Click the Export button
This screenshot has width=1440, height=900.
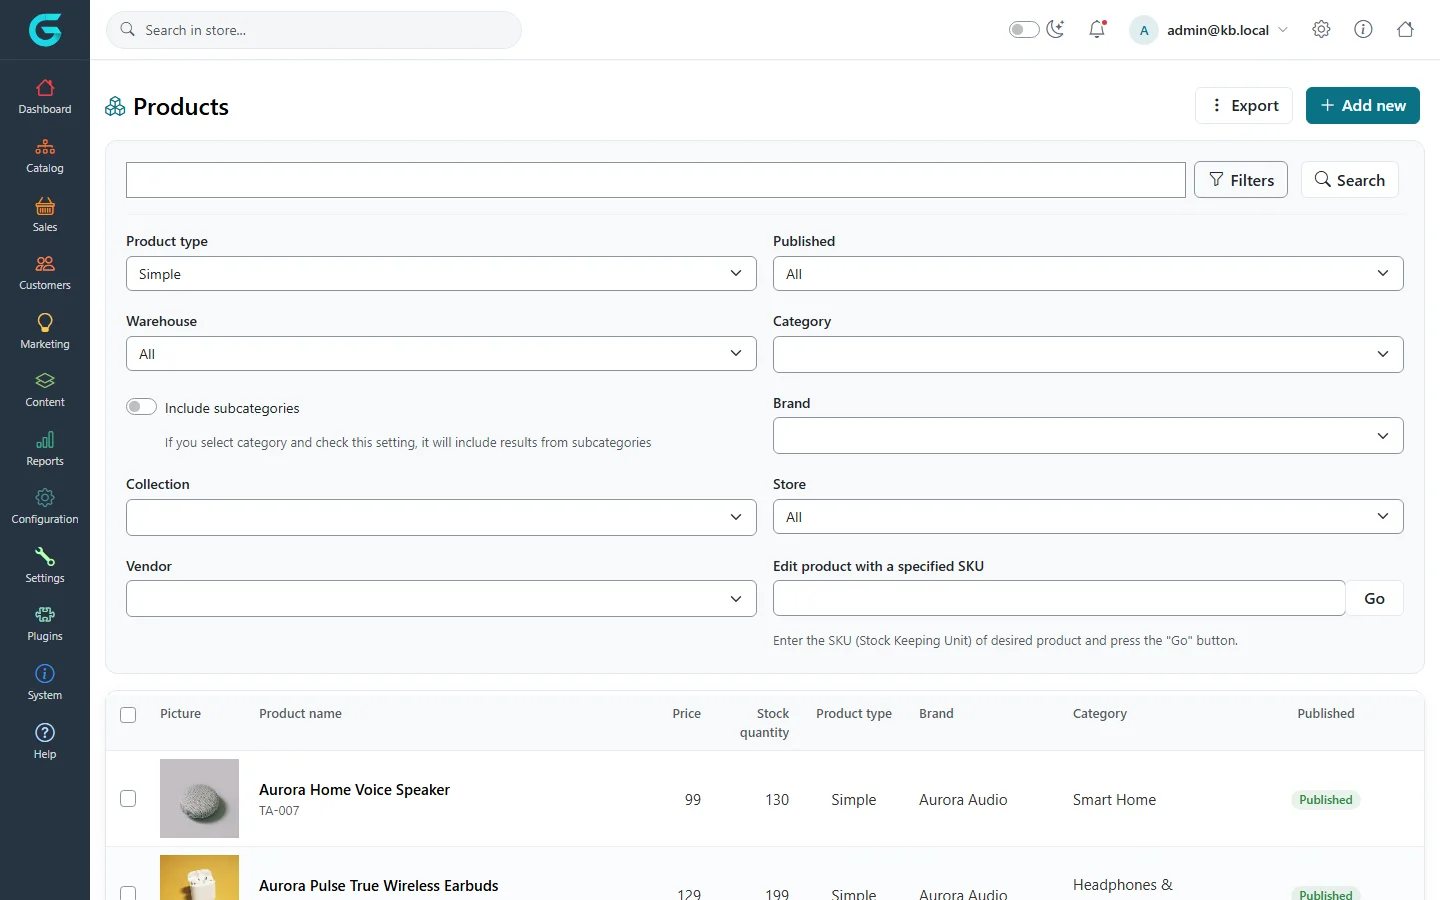[1244, 105]
